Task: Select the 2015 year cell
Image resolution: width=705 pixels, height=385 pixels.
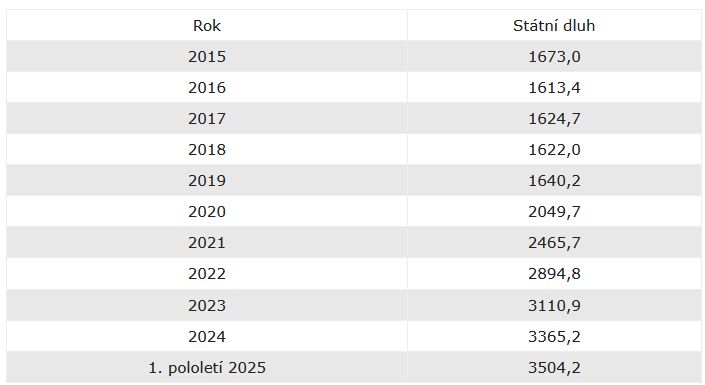Action: (207, 57)
